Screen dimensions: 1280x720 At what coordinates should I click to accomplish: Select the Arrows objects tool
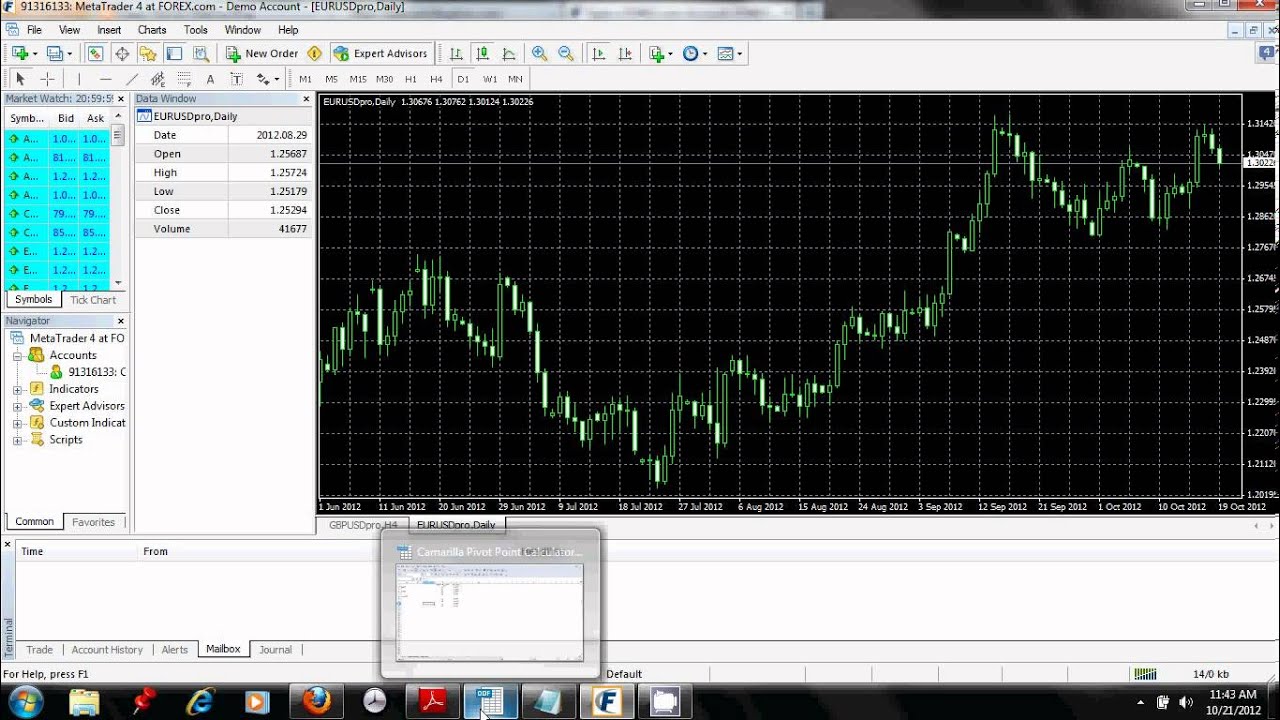[263, 79]
